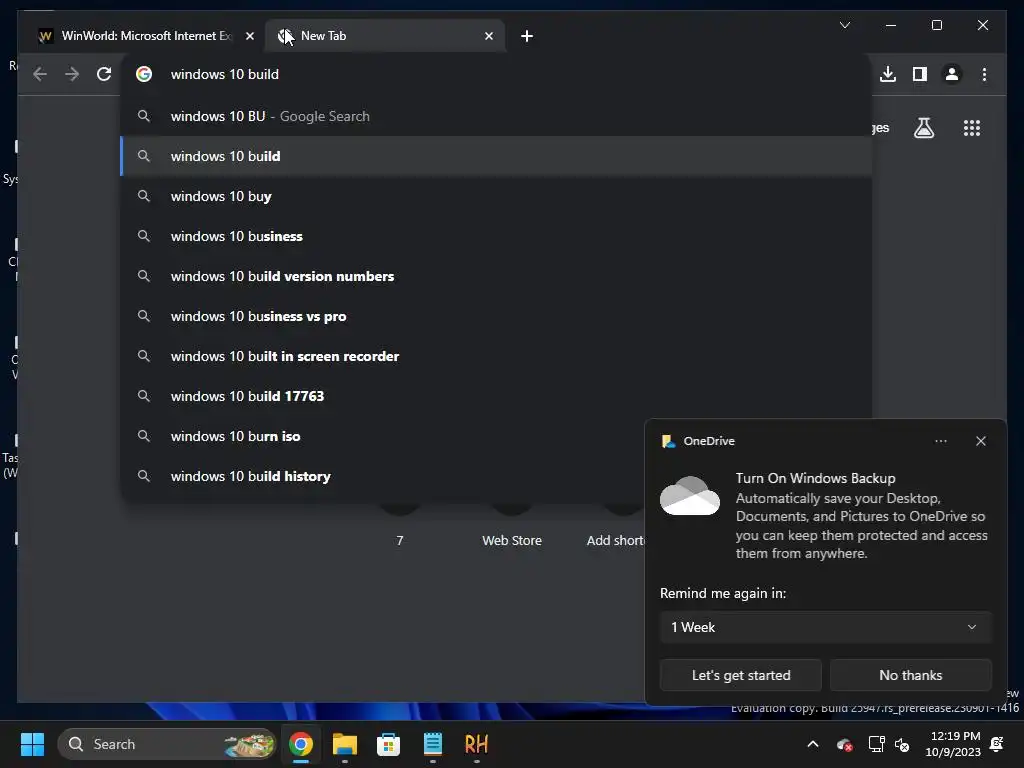Open the notification center bell icon

997,744
